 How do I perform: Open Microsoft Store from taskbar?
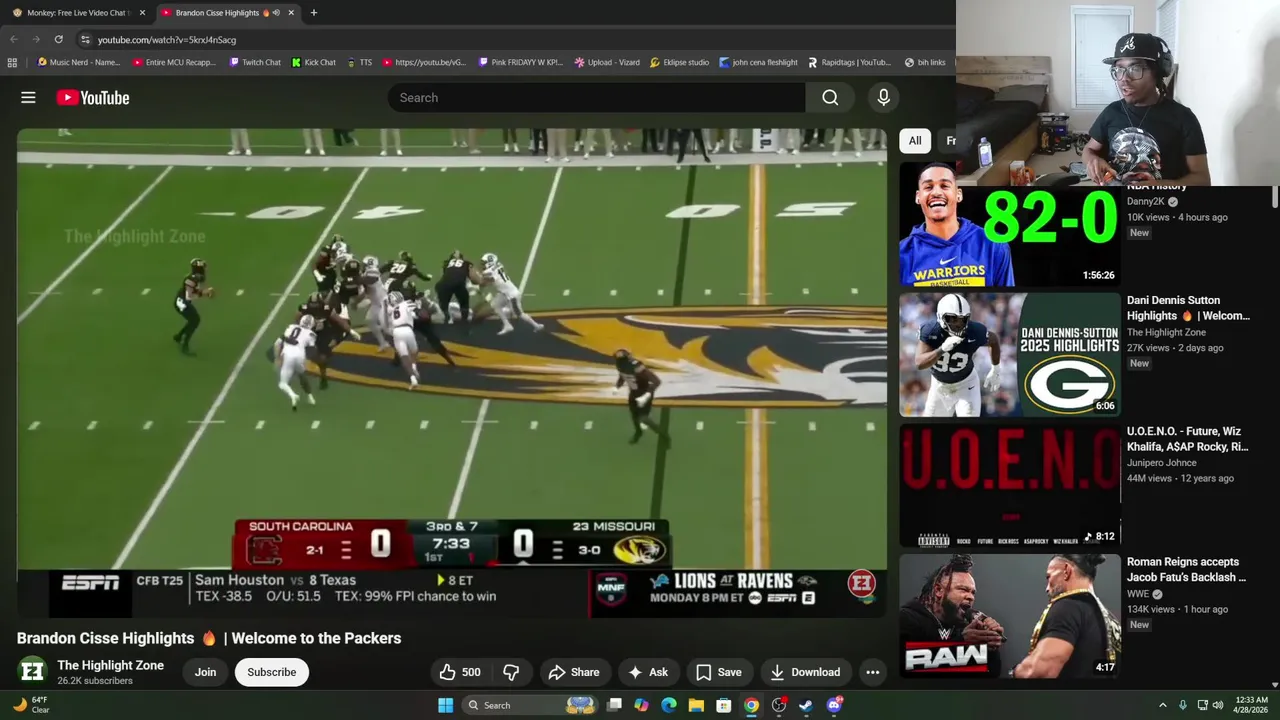click(724, 705)
